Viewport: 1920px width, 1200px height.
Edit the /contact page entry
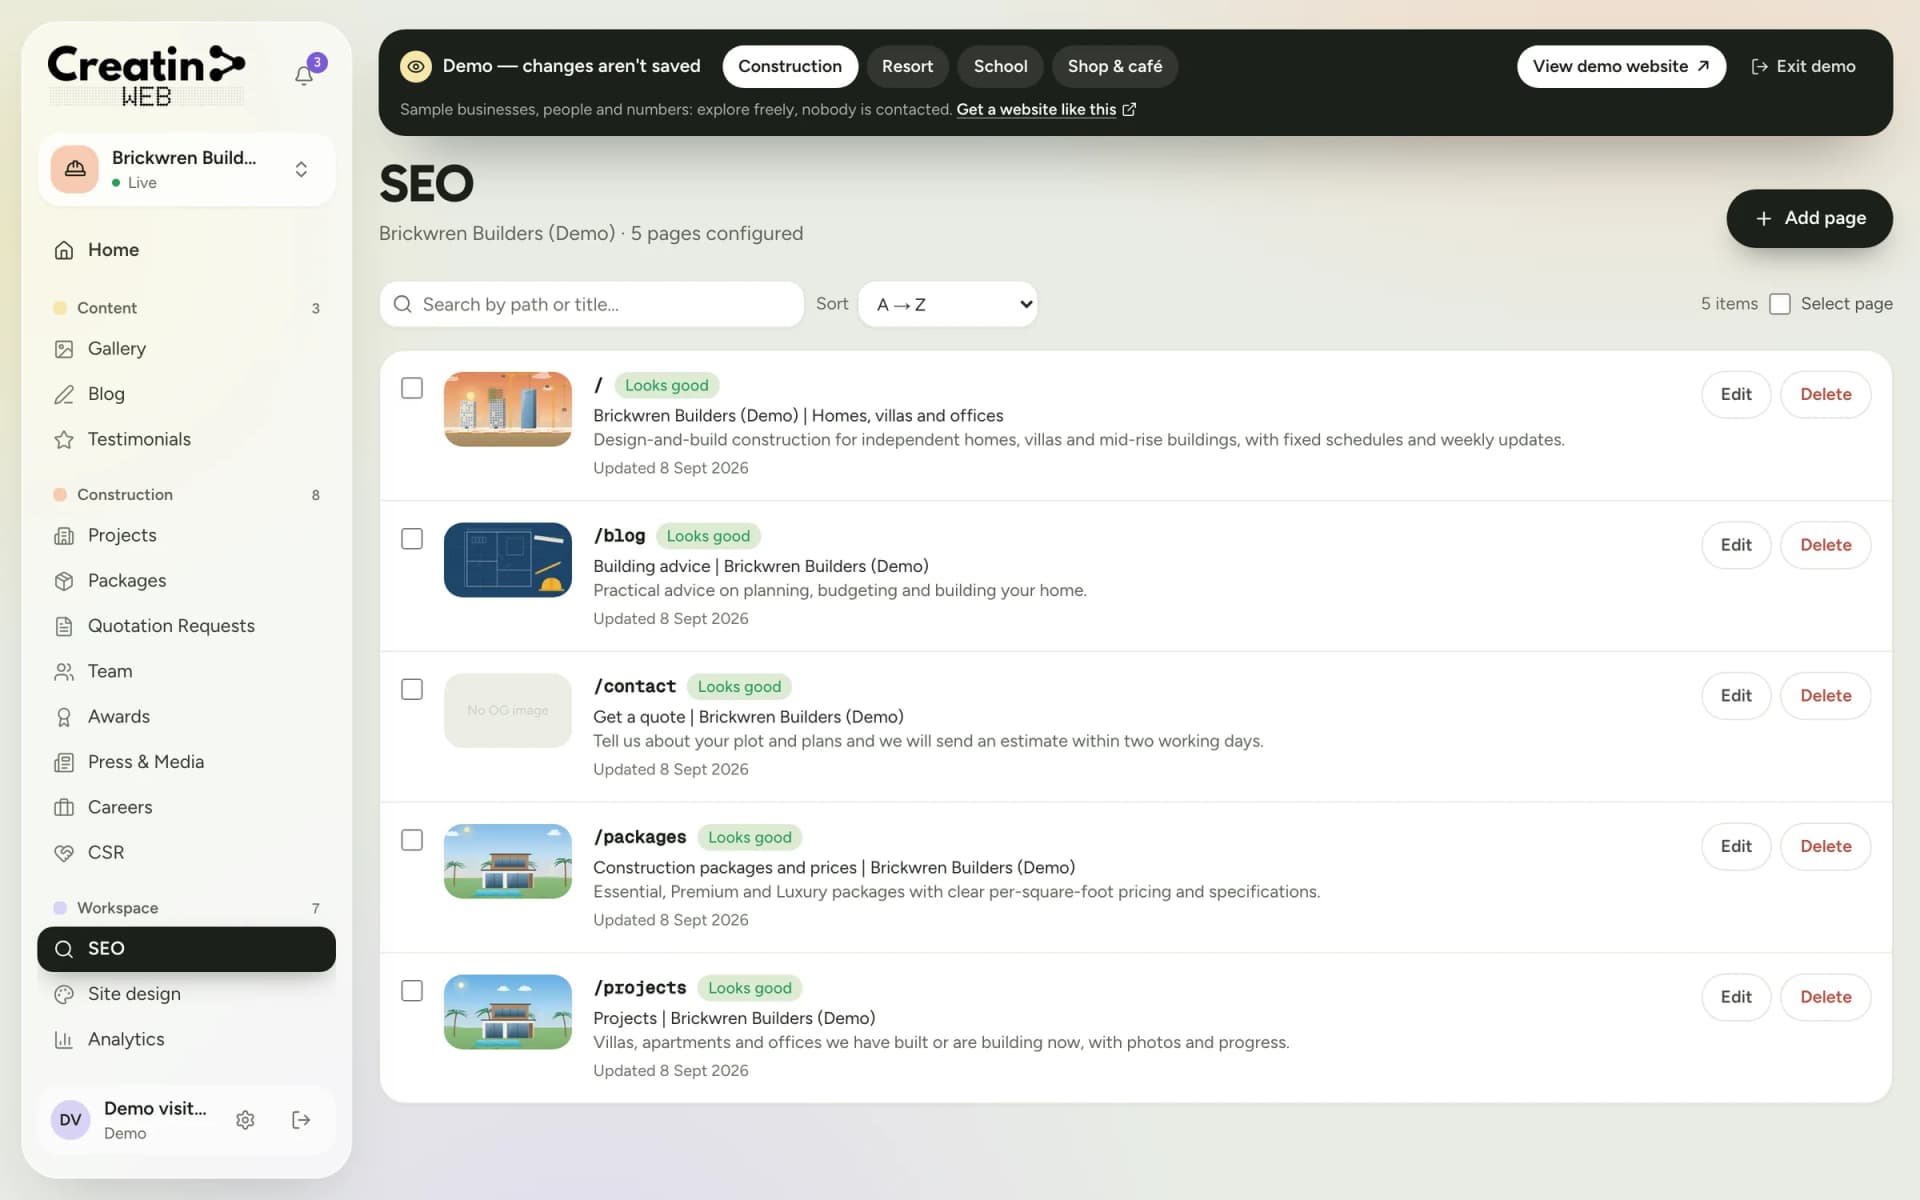point(1736,696)
